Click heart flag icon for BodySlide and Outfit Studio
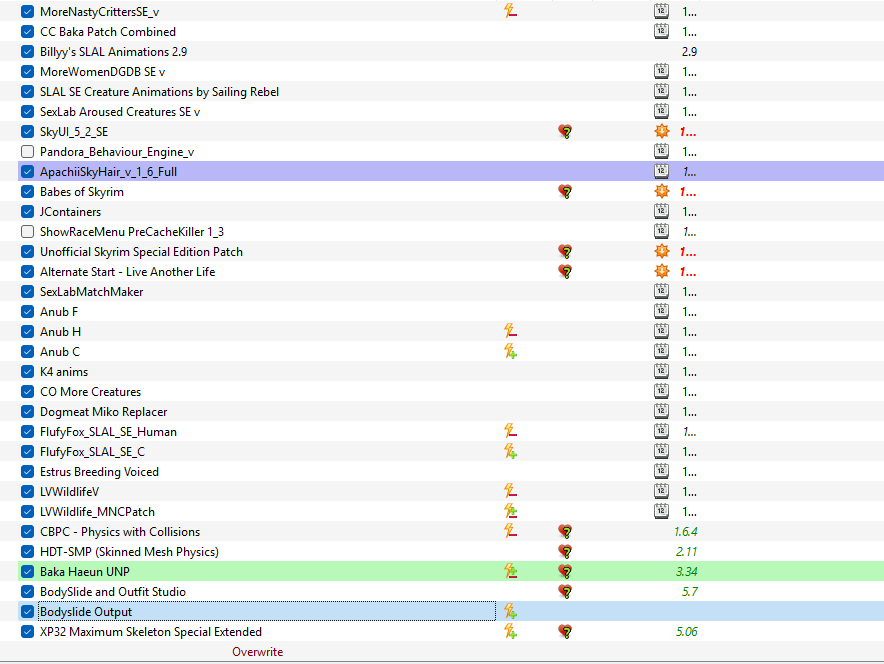 (x=565, y=592)
